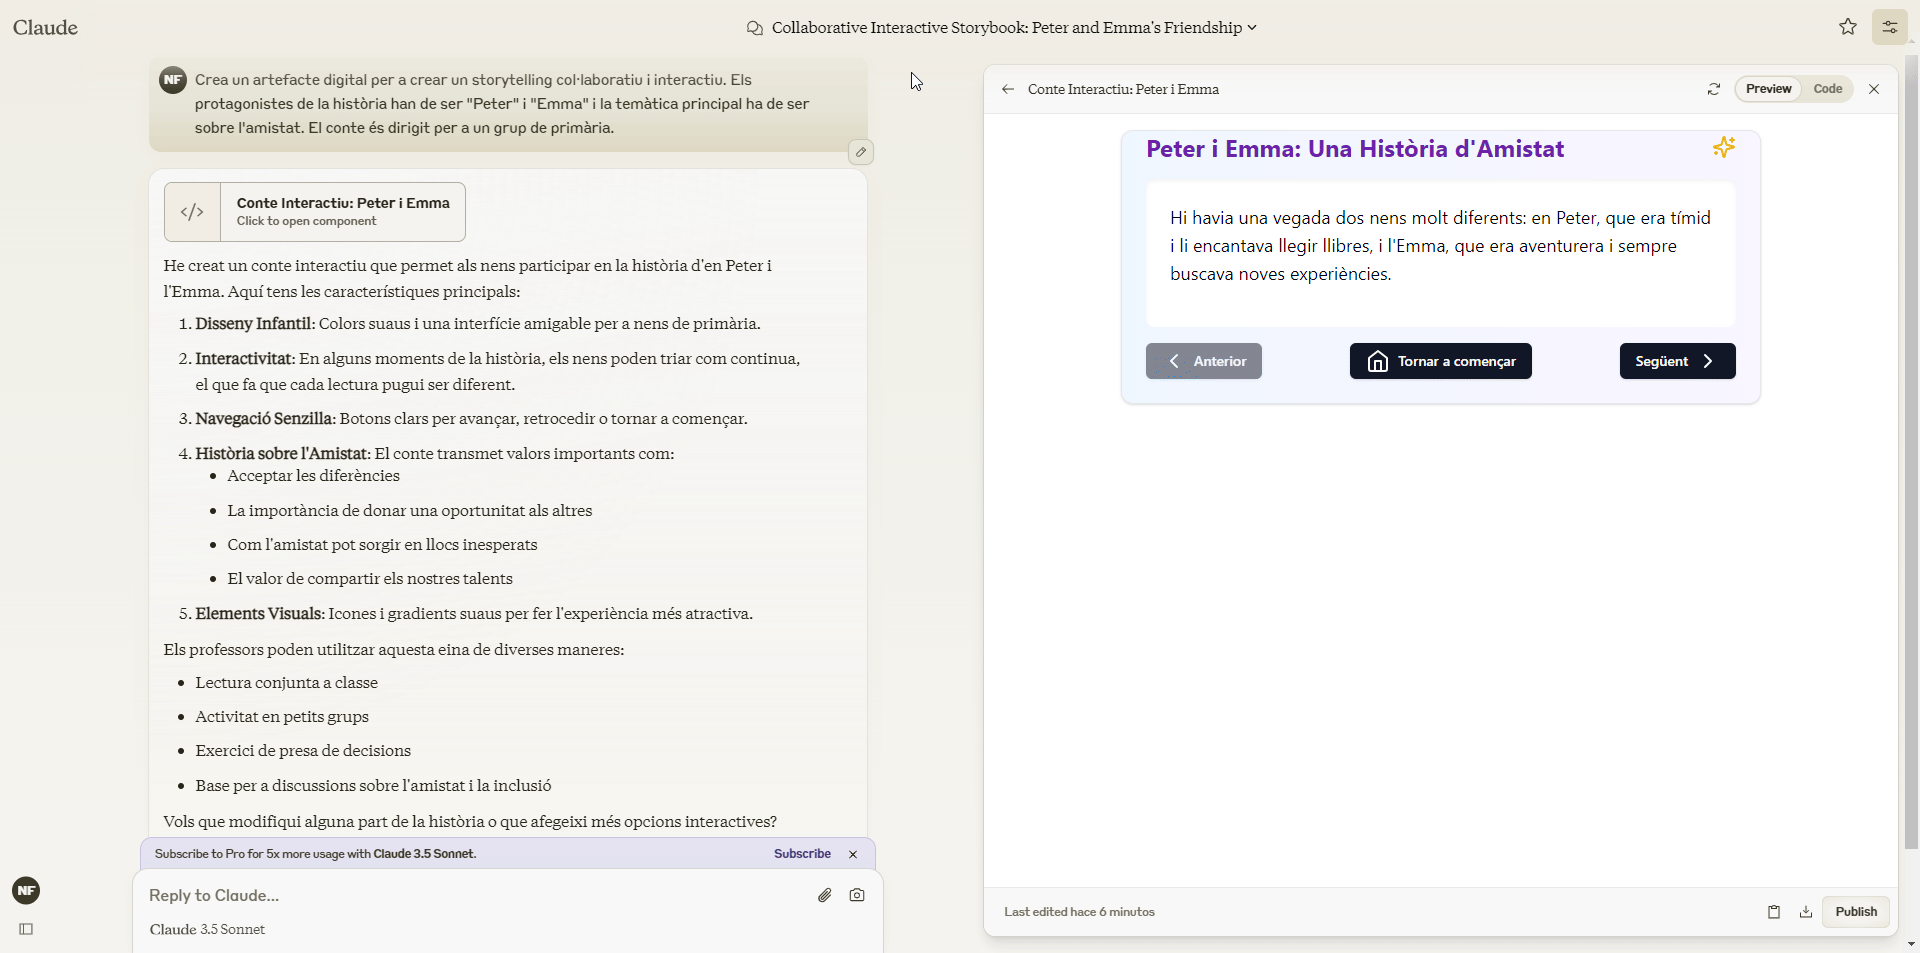This screenshot has height=953, width=1920.
Task: Go back with artifact panel arrow
Action: tap(1008, 89)
